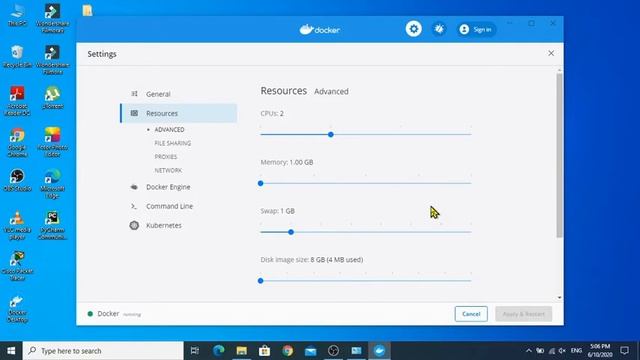This screenshot has width=640, height=360.
Task: Open the PROXIES sub-section
Action: click(x=166, y=157)
